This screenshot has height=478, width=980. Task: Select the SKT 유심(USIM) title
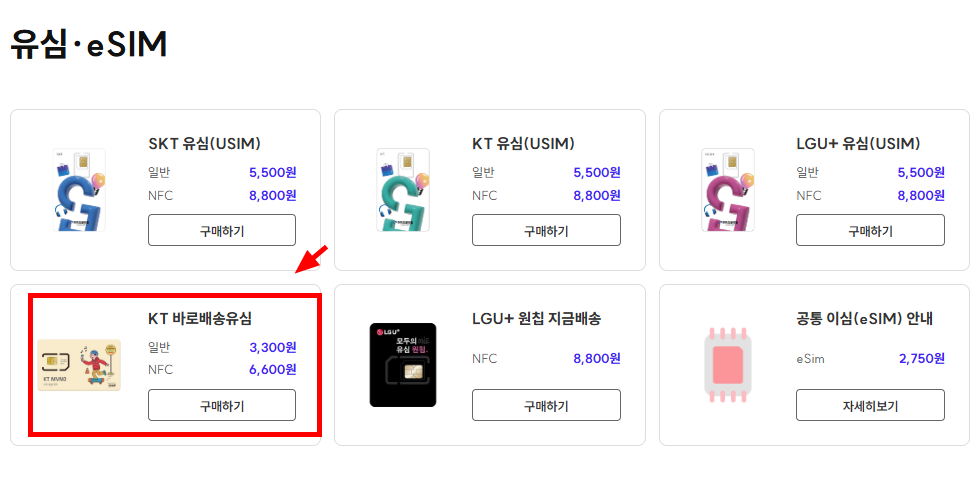click(204, 144)
